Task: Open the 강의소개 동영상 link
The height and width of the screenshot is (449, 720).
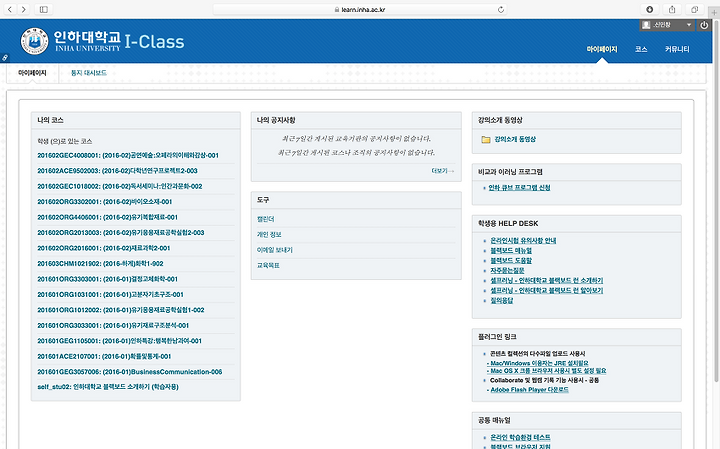Action: click(x=515, y=139)
